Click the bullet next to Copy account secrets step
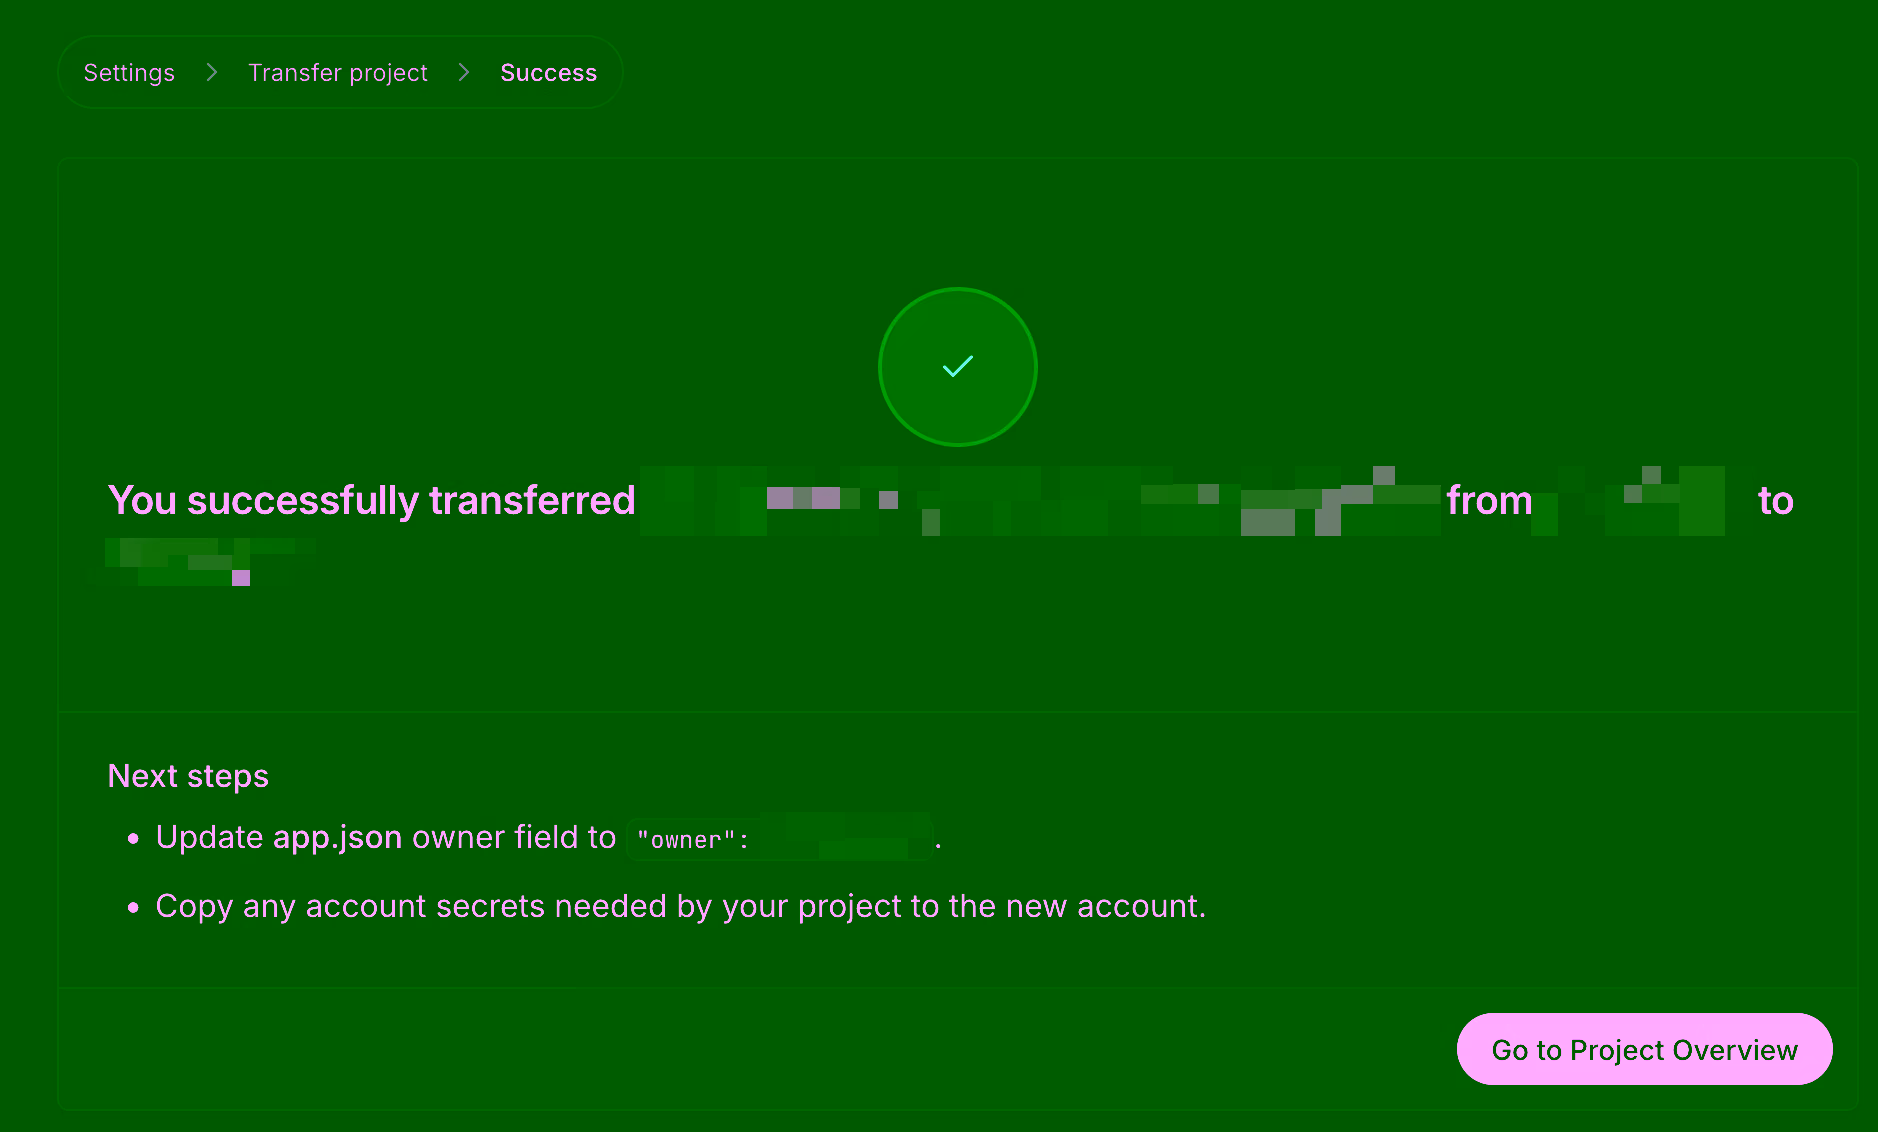Viewport: 1878px width, 1132px height. point(134,908)
